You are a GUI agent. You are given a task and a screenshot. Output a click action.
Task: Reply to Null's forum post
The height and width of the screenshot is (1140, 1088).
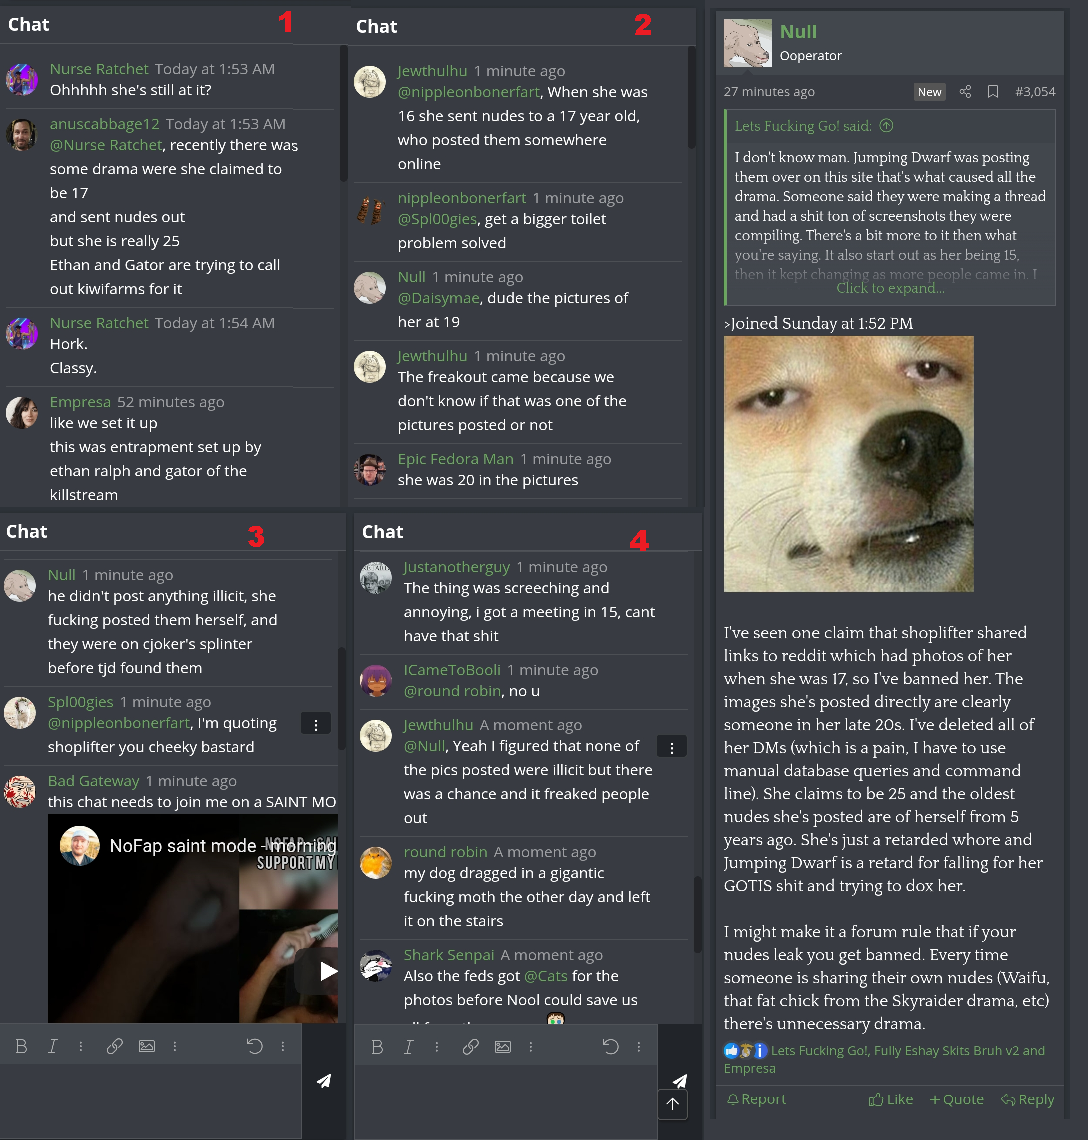(1027, 1099)
